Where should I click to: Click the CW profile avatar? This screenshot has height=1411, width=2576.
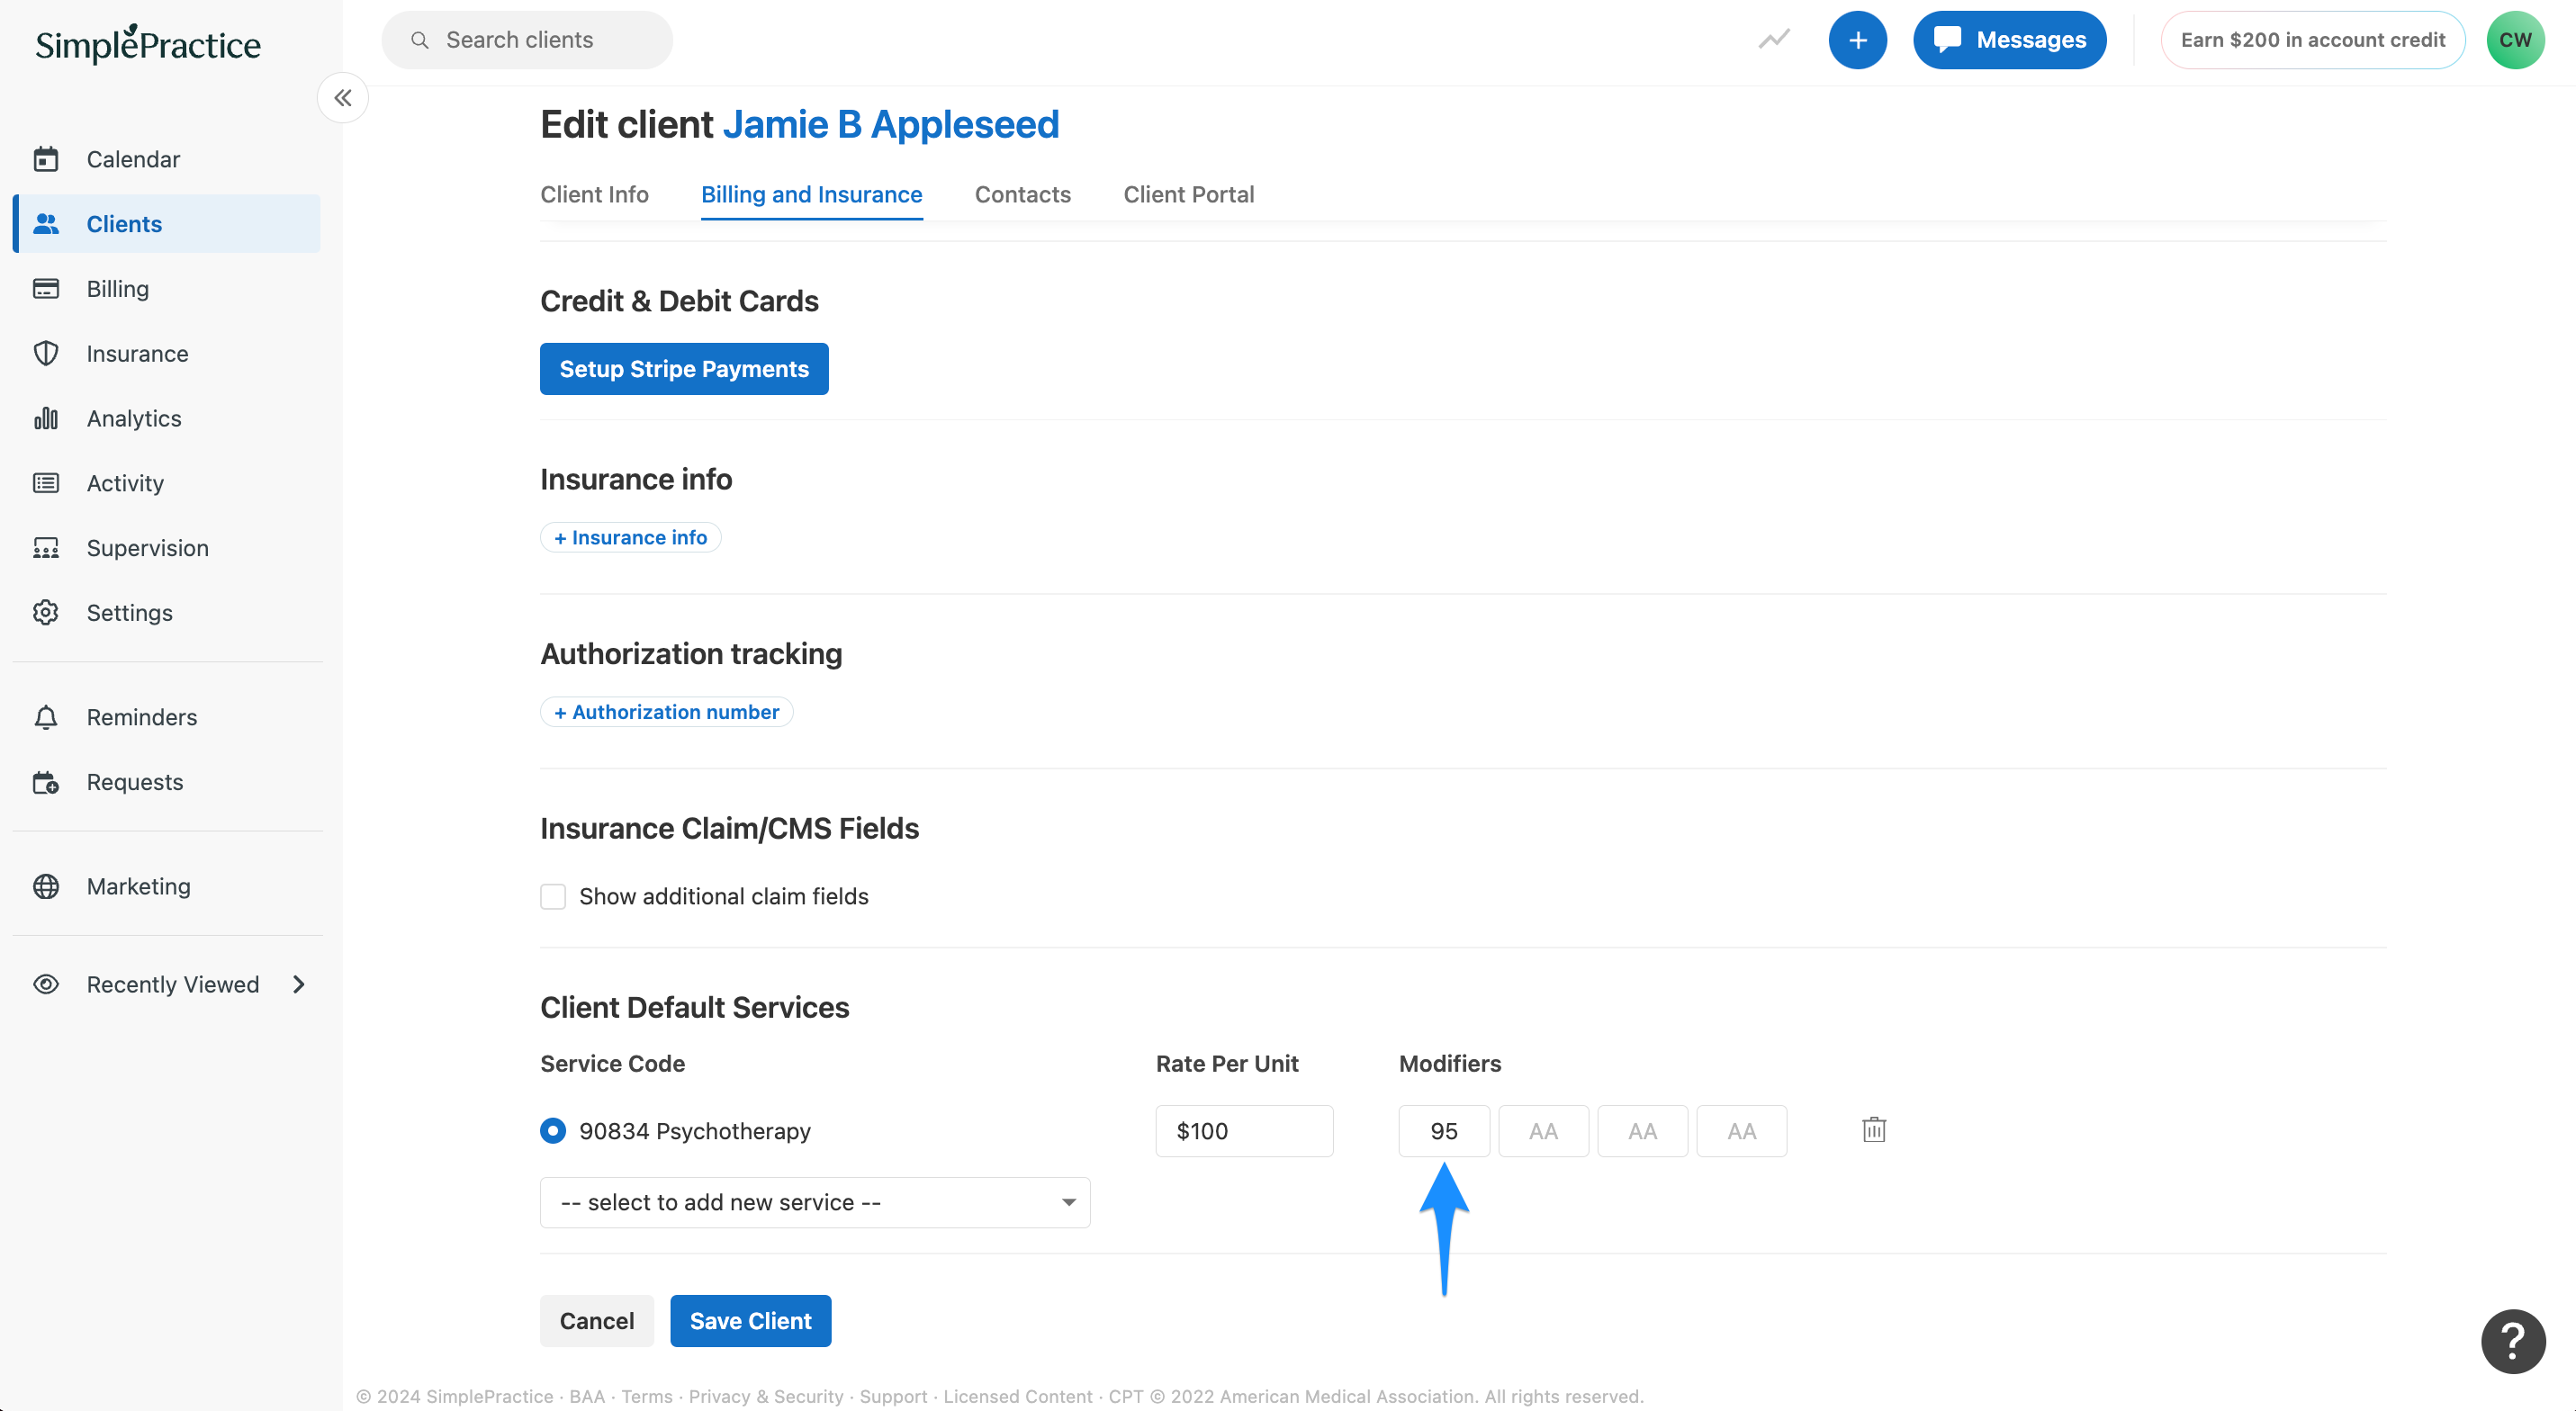[2515, 40]
